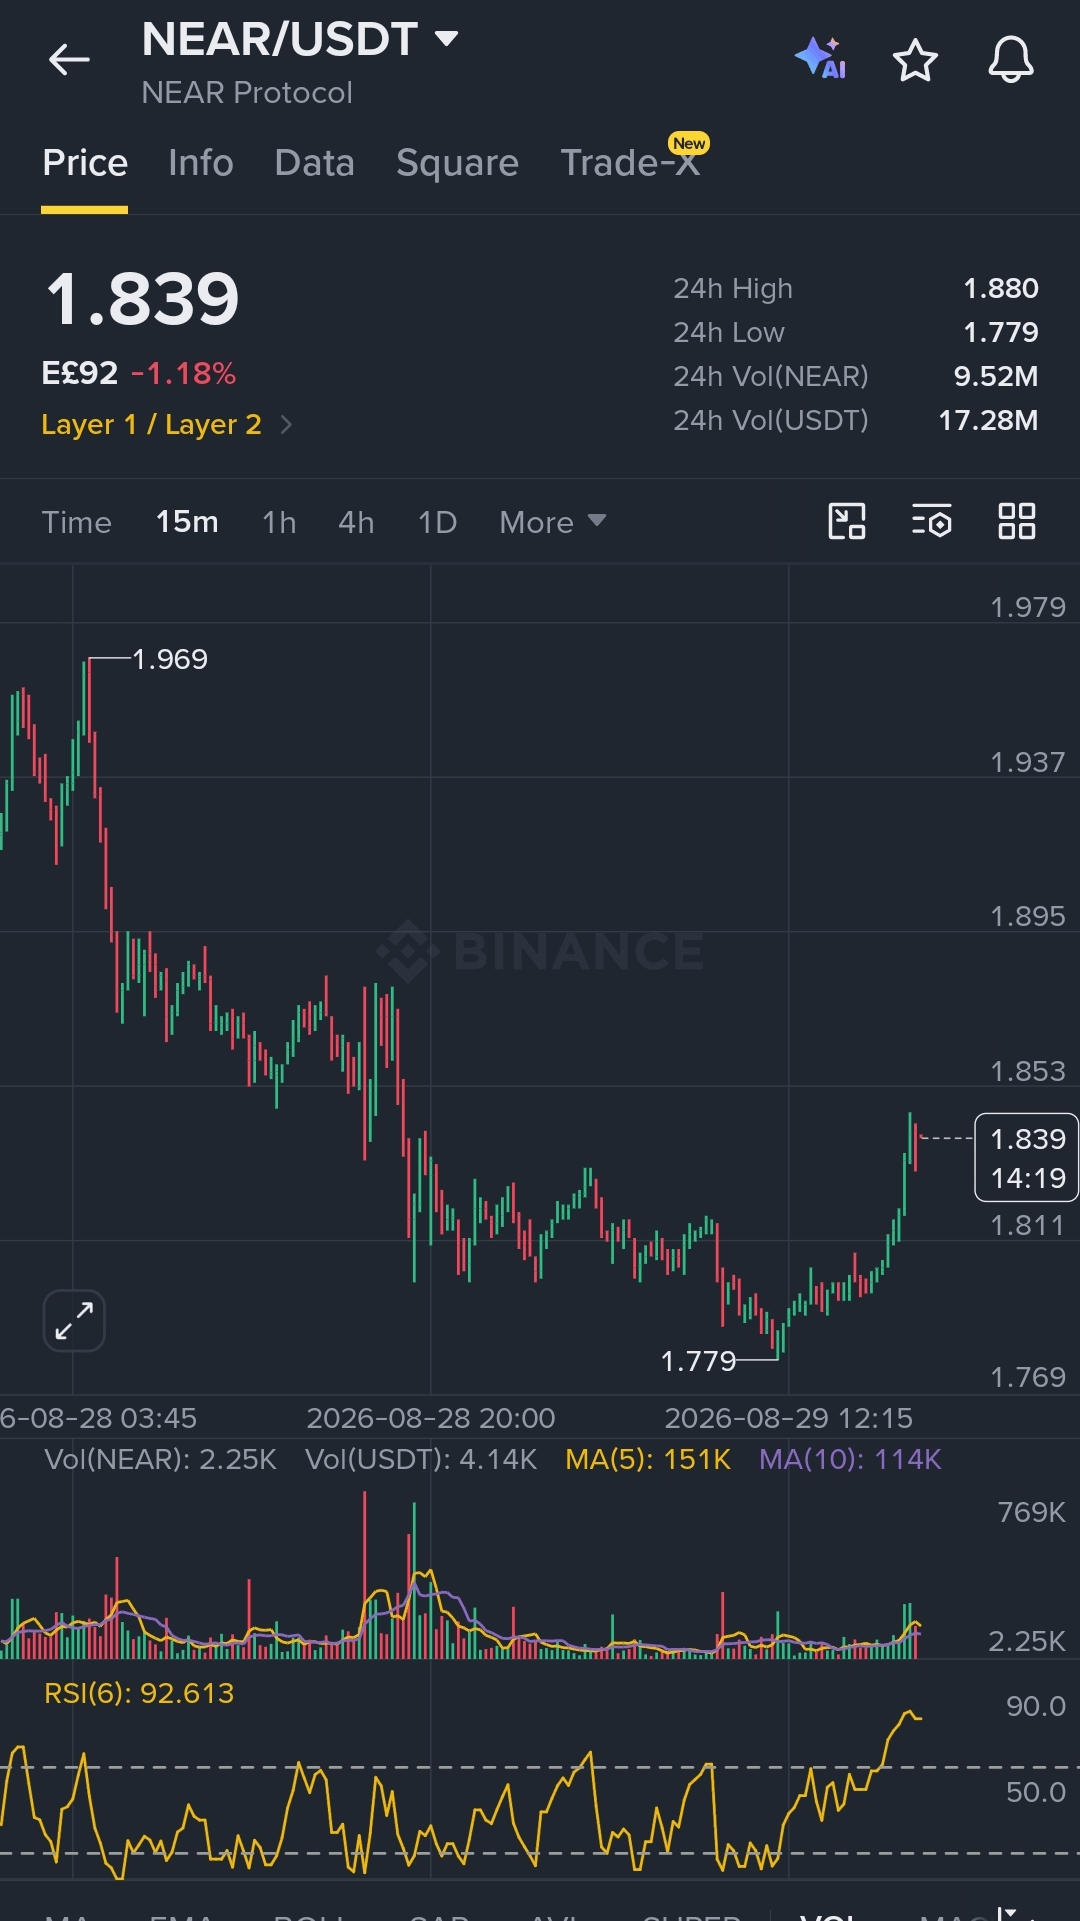Tap the -1.18% change value
Image resolution: width=1080 pixels, height=1921 pixels.
183,374
